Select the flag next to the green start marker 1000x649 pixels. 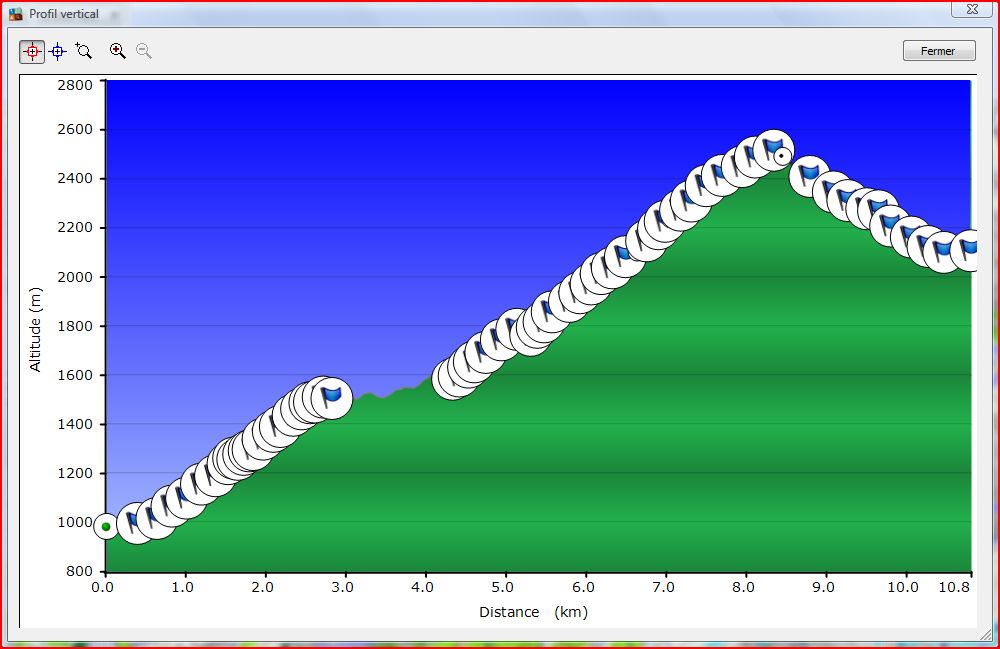coord(133,522)
